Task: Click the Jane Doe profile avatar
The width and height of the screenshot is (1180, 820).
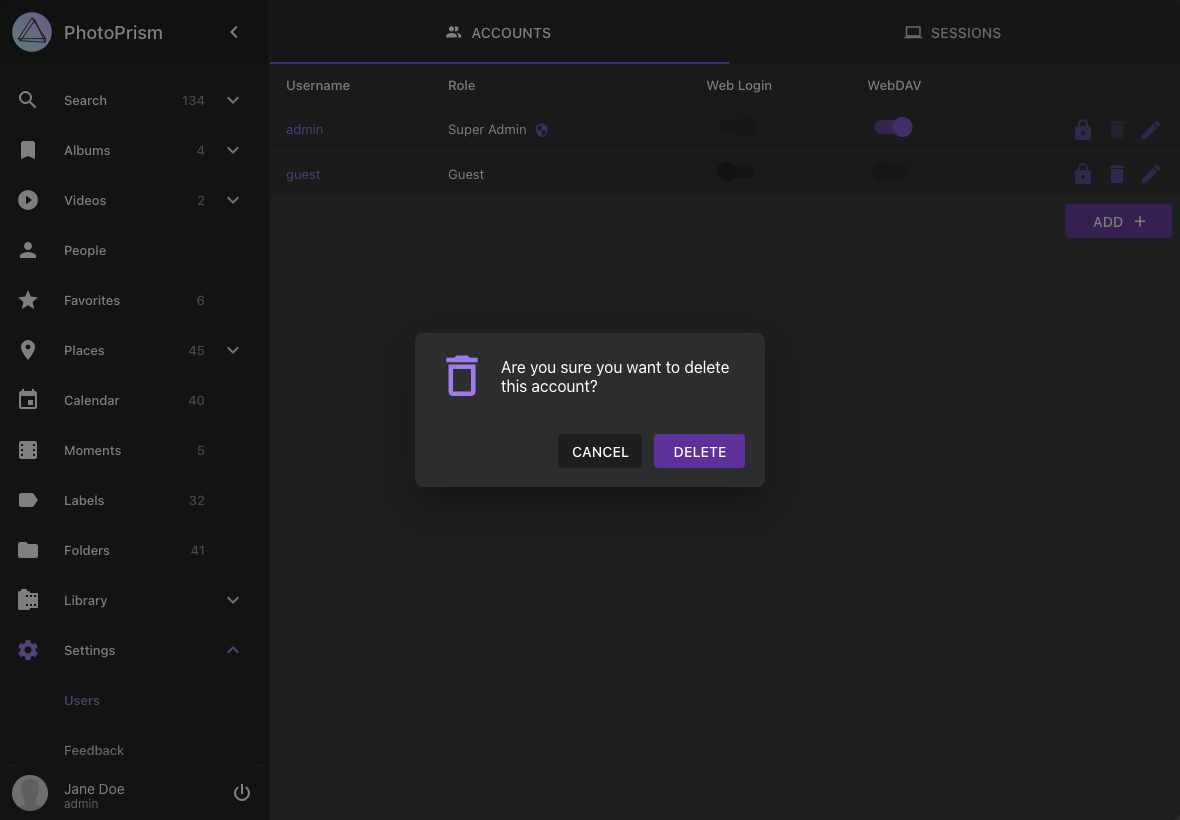Action: (30, 792)
